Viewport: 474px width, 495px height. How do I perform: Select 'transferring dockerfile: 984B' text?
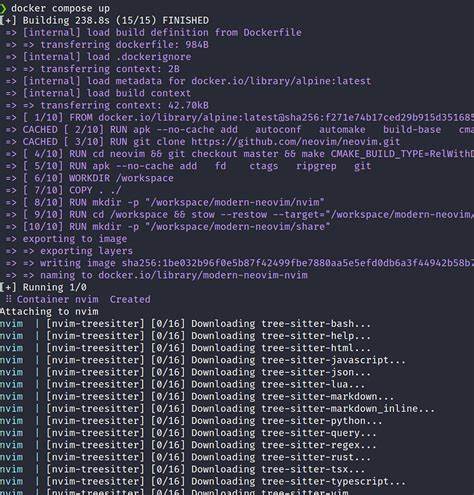[124, 45]
